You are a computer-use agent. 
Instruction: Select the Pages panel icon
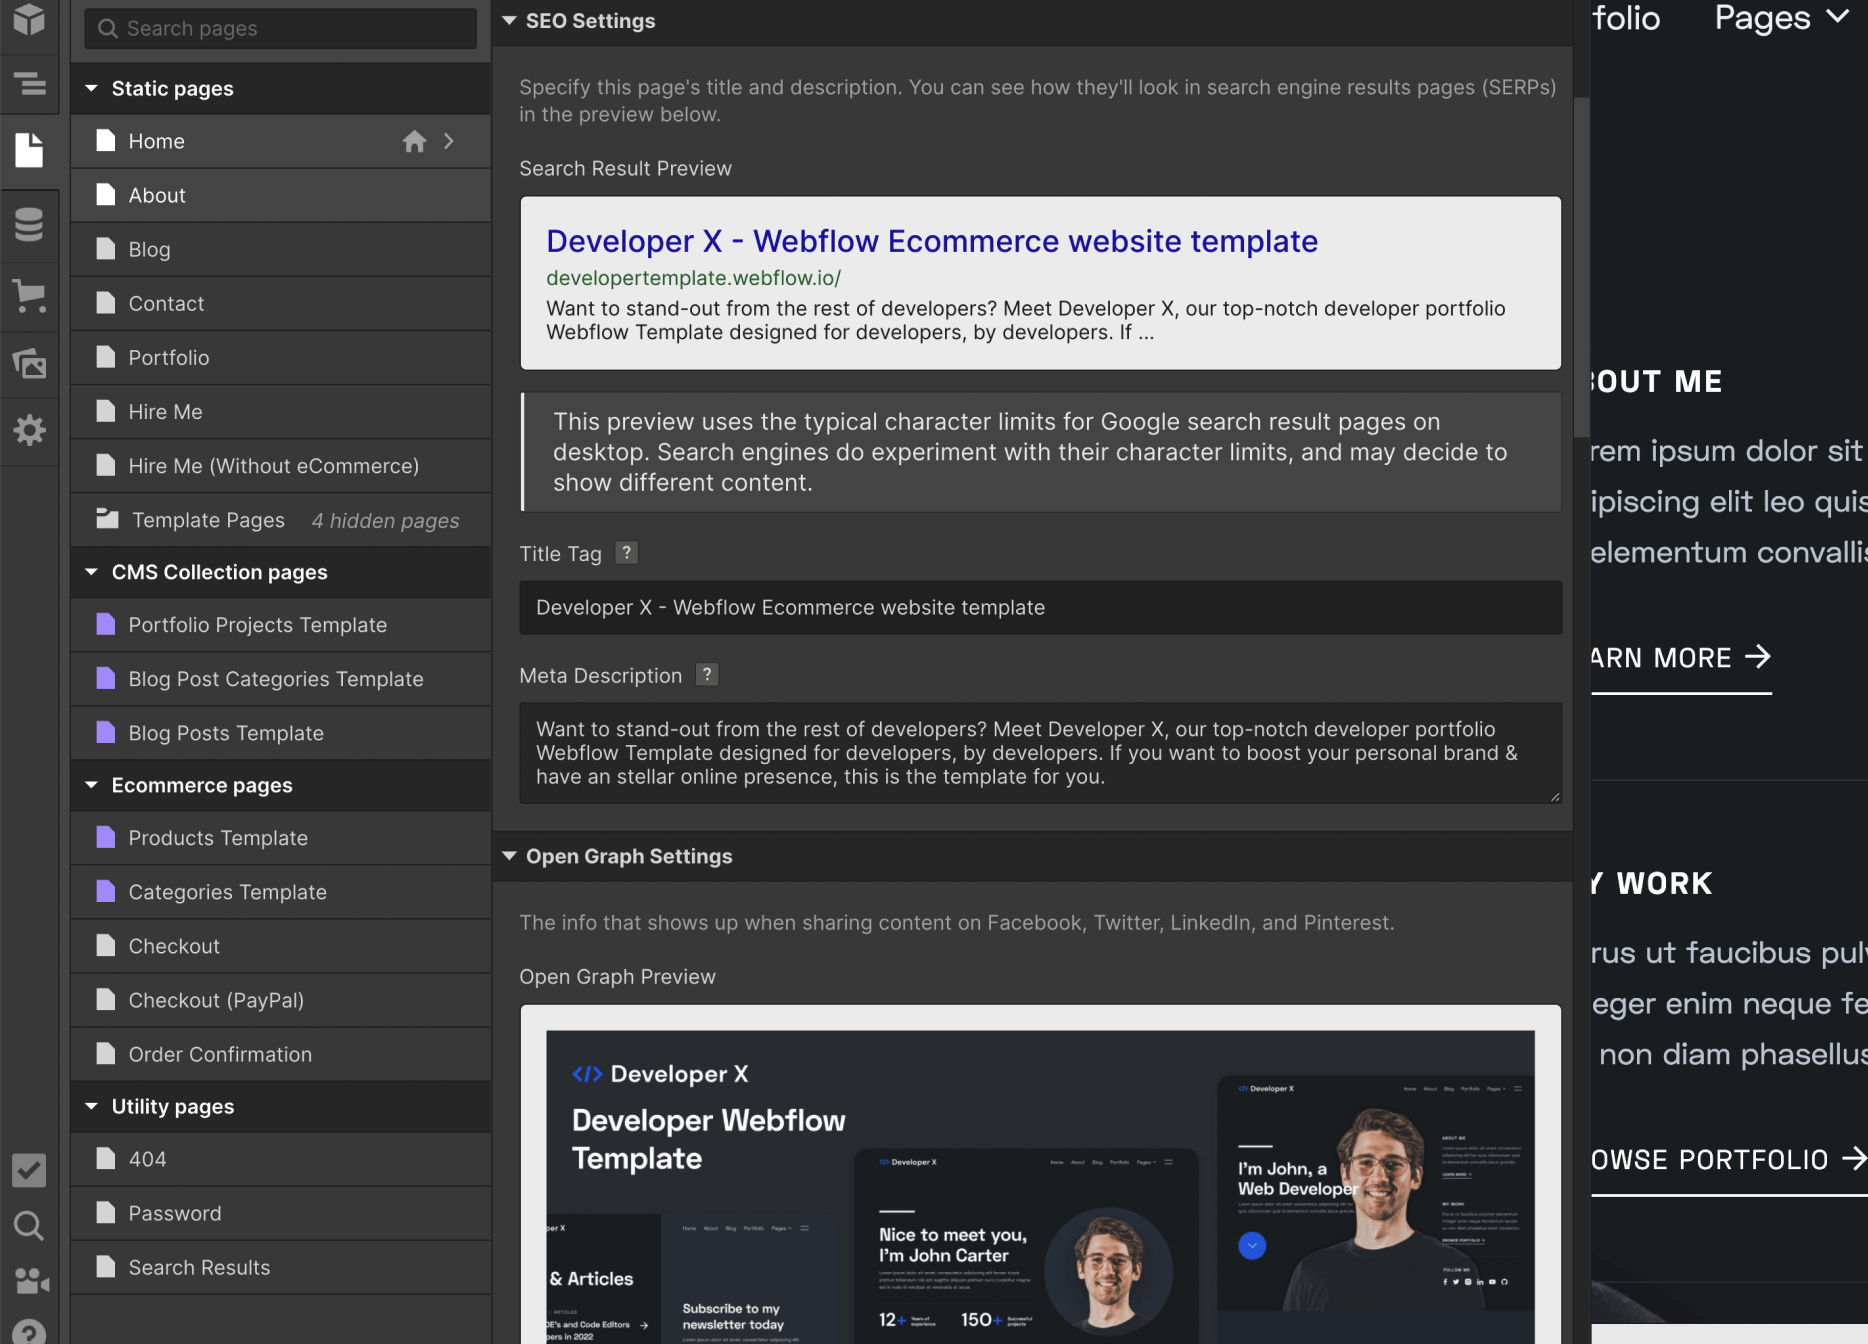coord(27,150)
